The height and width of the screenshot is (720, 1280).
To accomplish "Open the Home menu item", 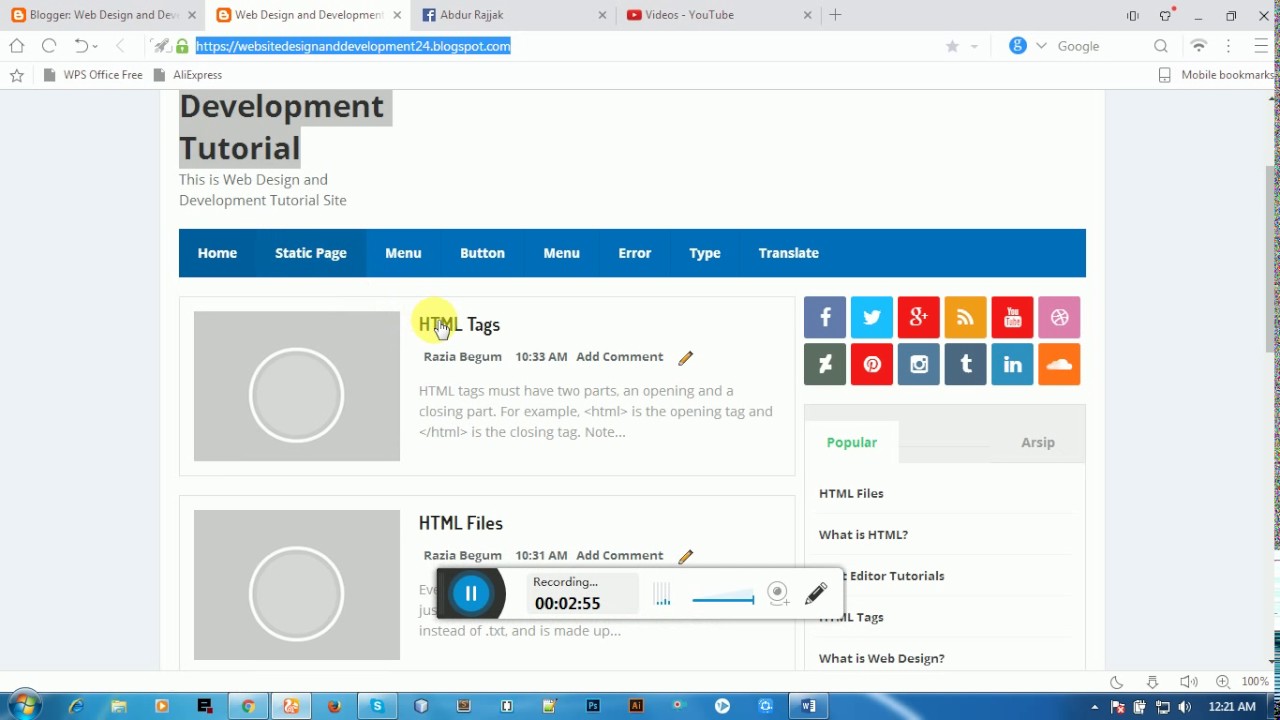I will point(217,253).
